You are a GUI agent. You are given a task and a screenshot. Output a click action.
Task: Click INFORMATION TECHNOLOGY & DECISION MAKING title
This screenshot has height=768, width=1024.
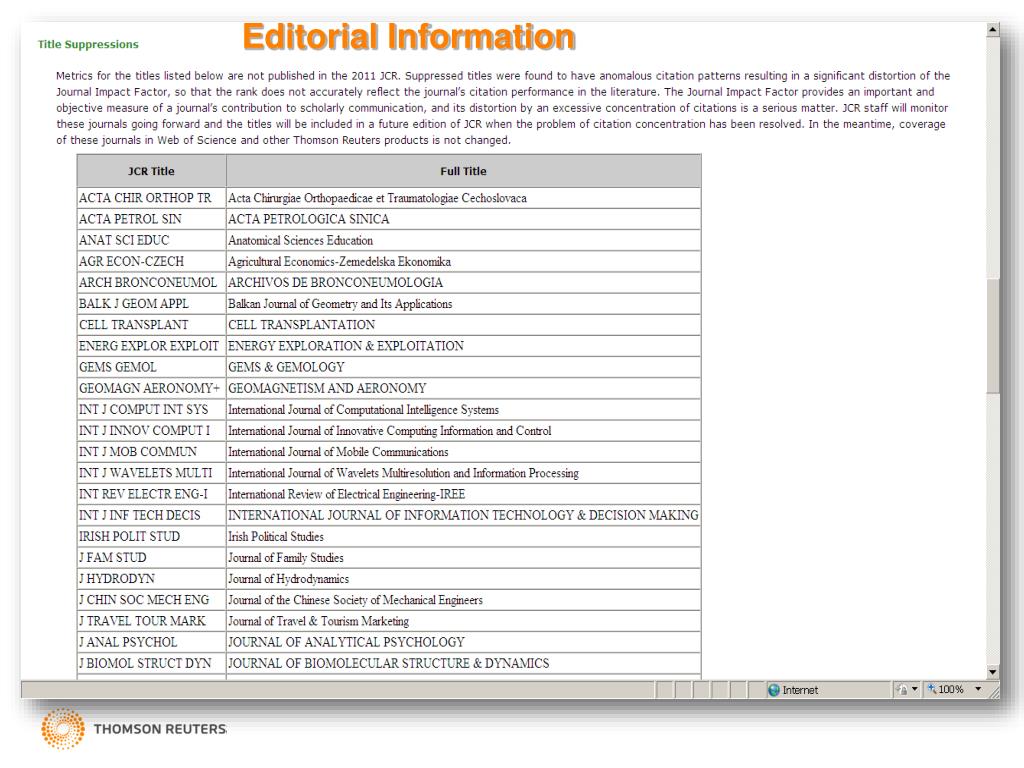coord(463,515)
